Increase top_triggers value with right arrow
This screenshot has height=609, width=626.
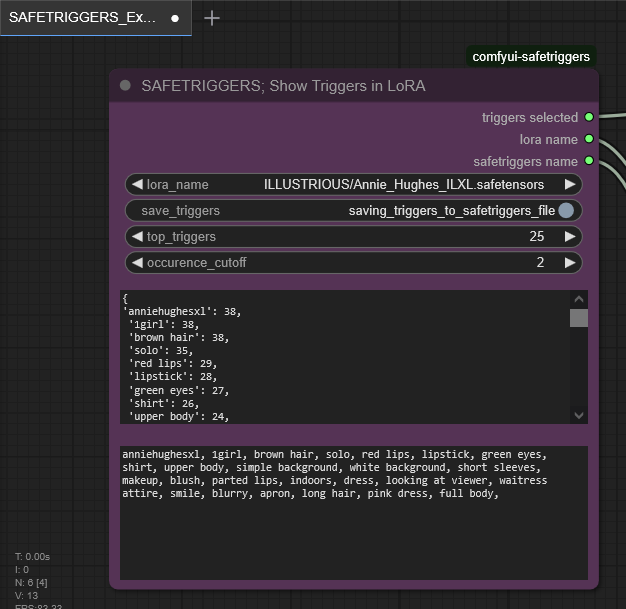coord(570,236)
